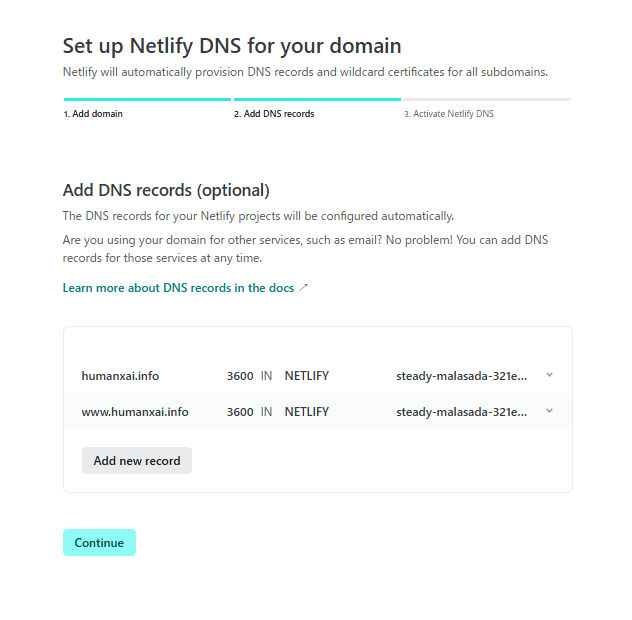Click the gray third progress bar segment
This screenshot has height=620, width=632.
486,100
